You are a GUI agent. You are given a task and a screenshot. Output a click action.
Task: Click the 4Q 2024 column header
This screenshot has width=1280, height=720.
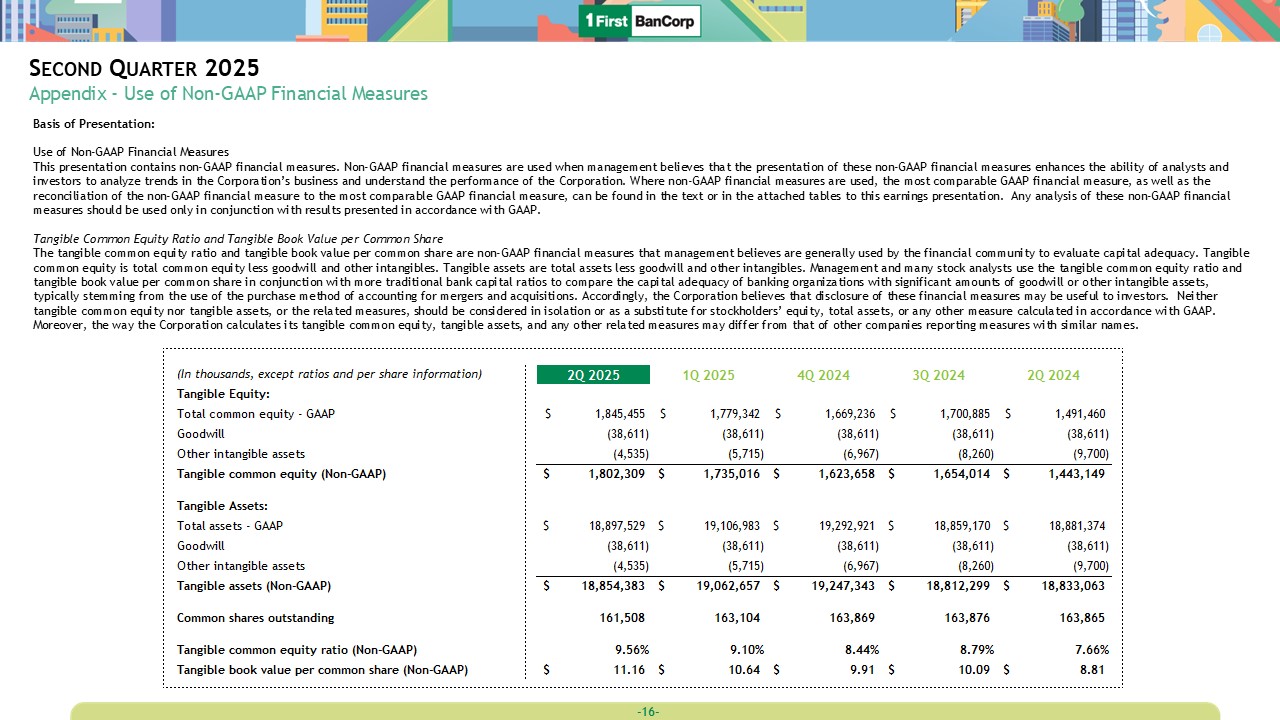823,375
